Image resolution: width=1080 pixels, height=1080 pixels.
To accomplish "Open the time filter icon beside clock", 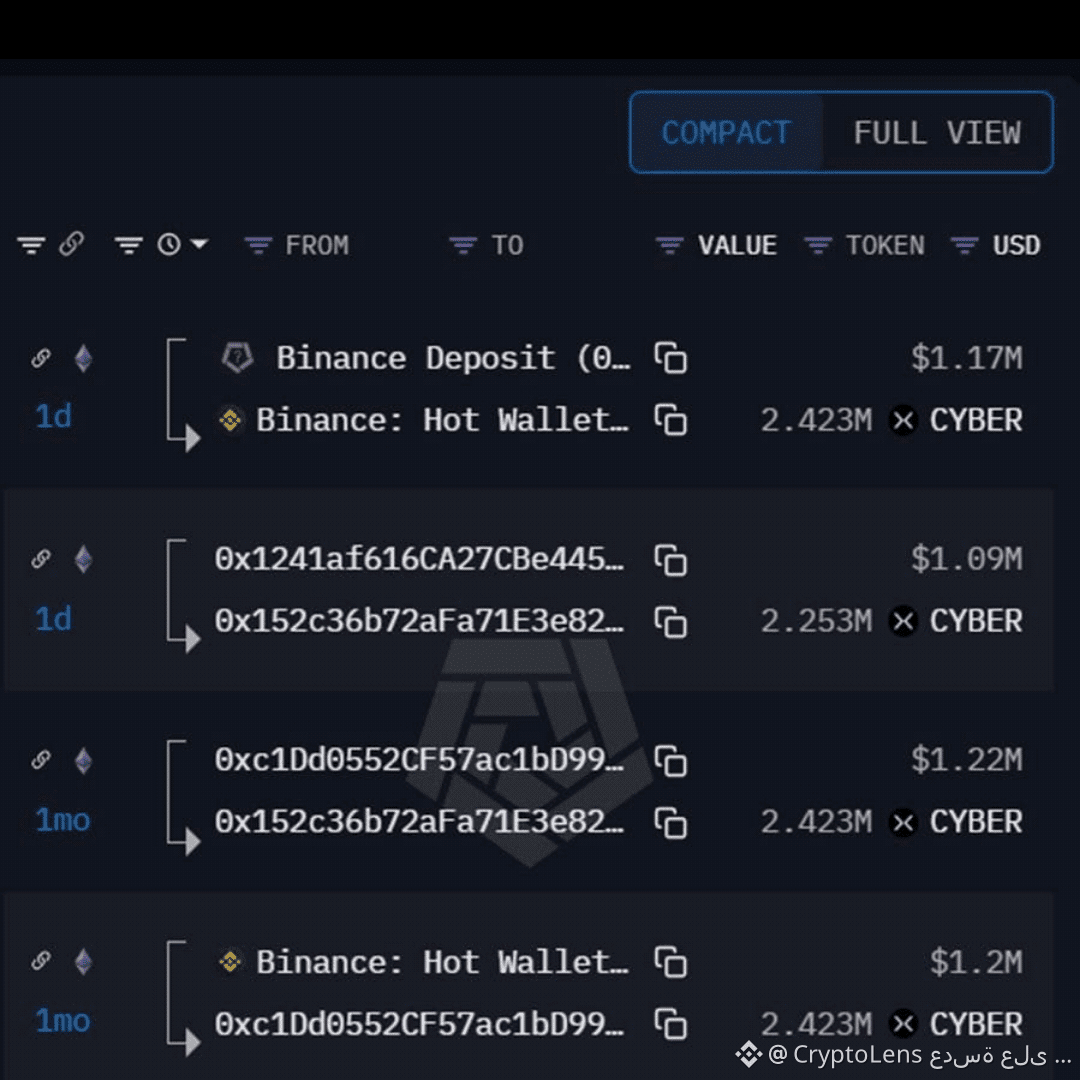I will click(129, 245).
